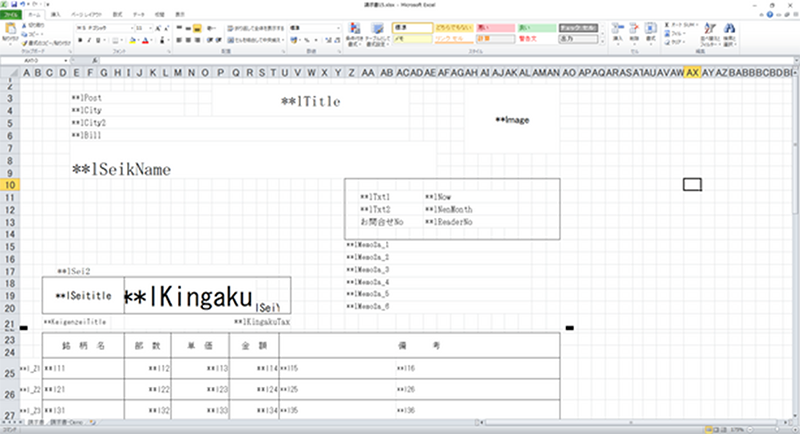Click the decrease indent icon

tap(210, 40)
